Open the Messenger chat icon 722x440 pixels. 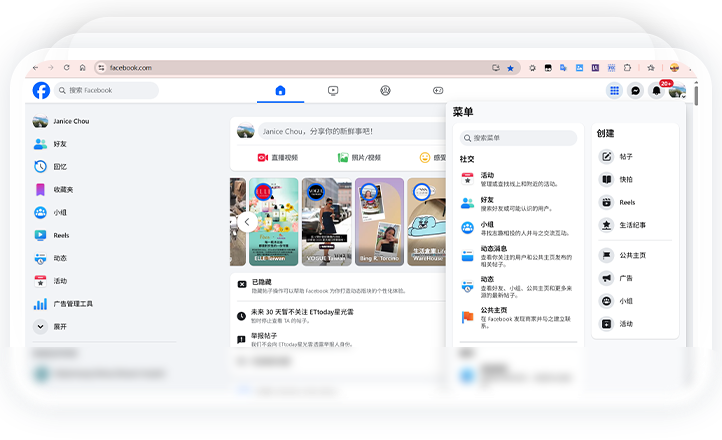coord(635,90)
